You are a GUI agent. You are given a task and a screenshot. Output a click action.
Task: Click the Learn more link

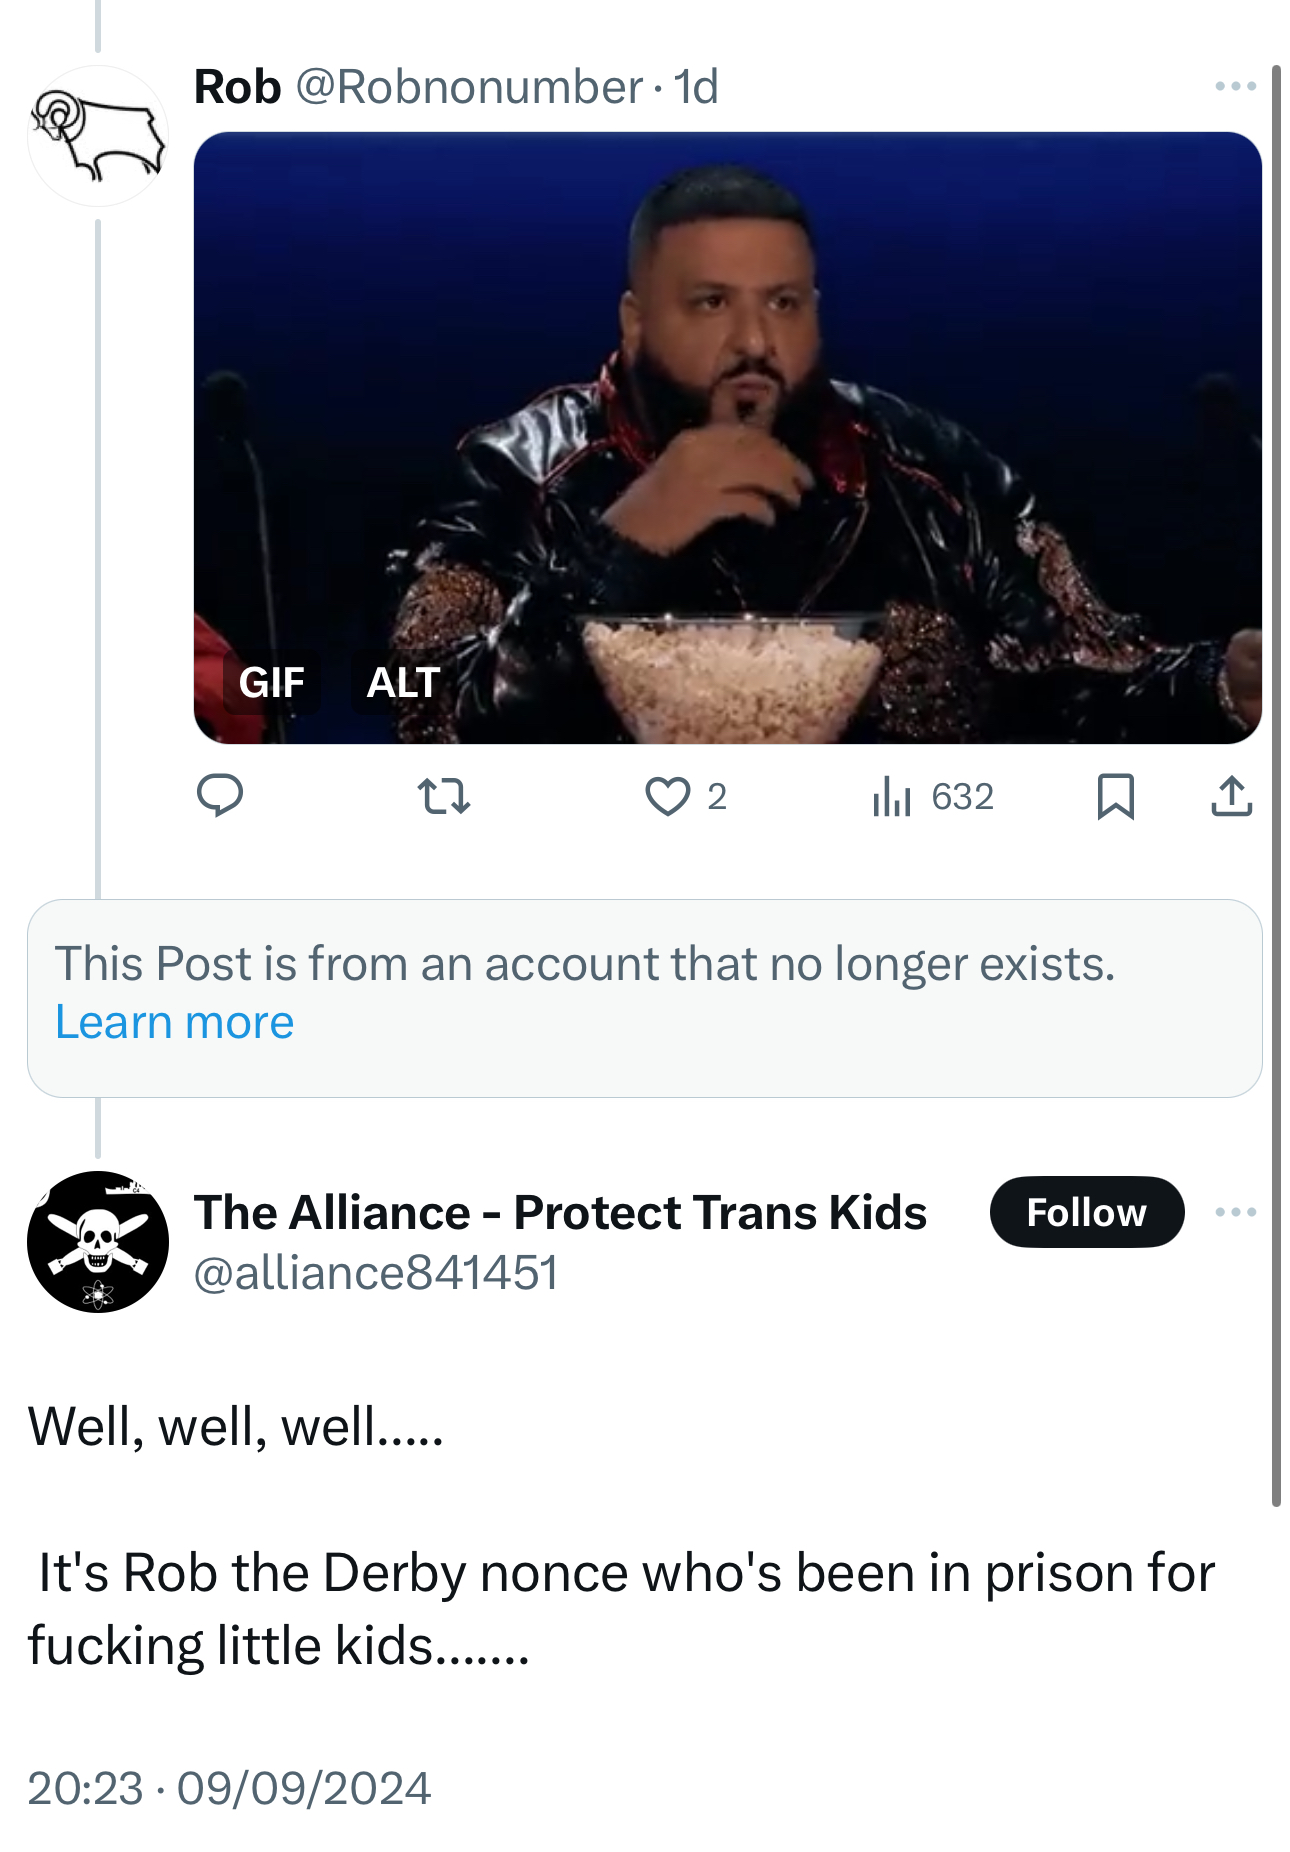(x=175, y=1022)
